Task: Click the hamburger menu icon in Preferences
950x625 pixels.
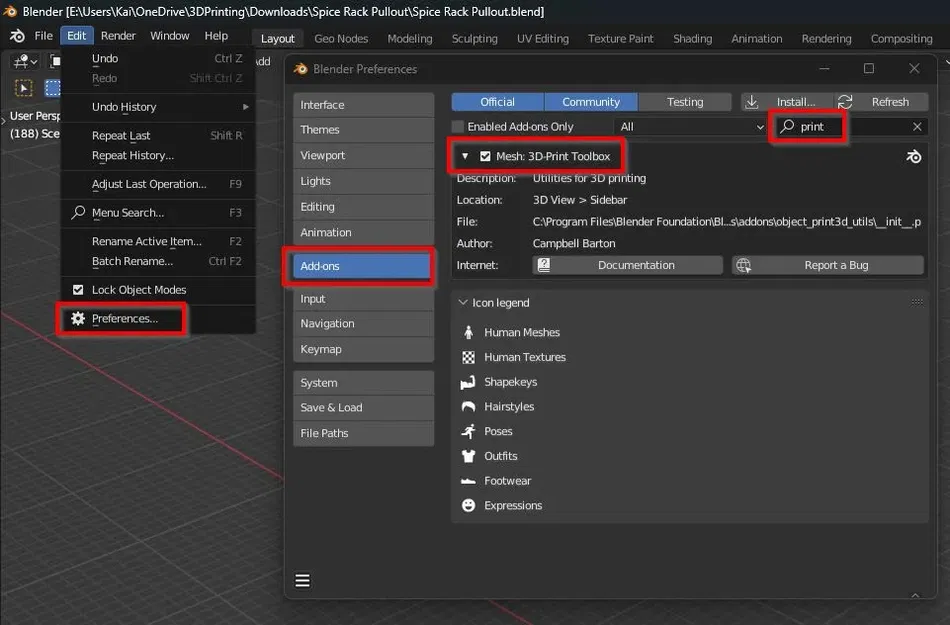Action: click(302, 580)
